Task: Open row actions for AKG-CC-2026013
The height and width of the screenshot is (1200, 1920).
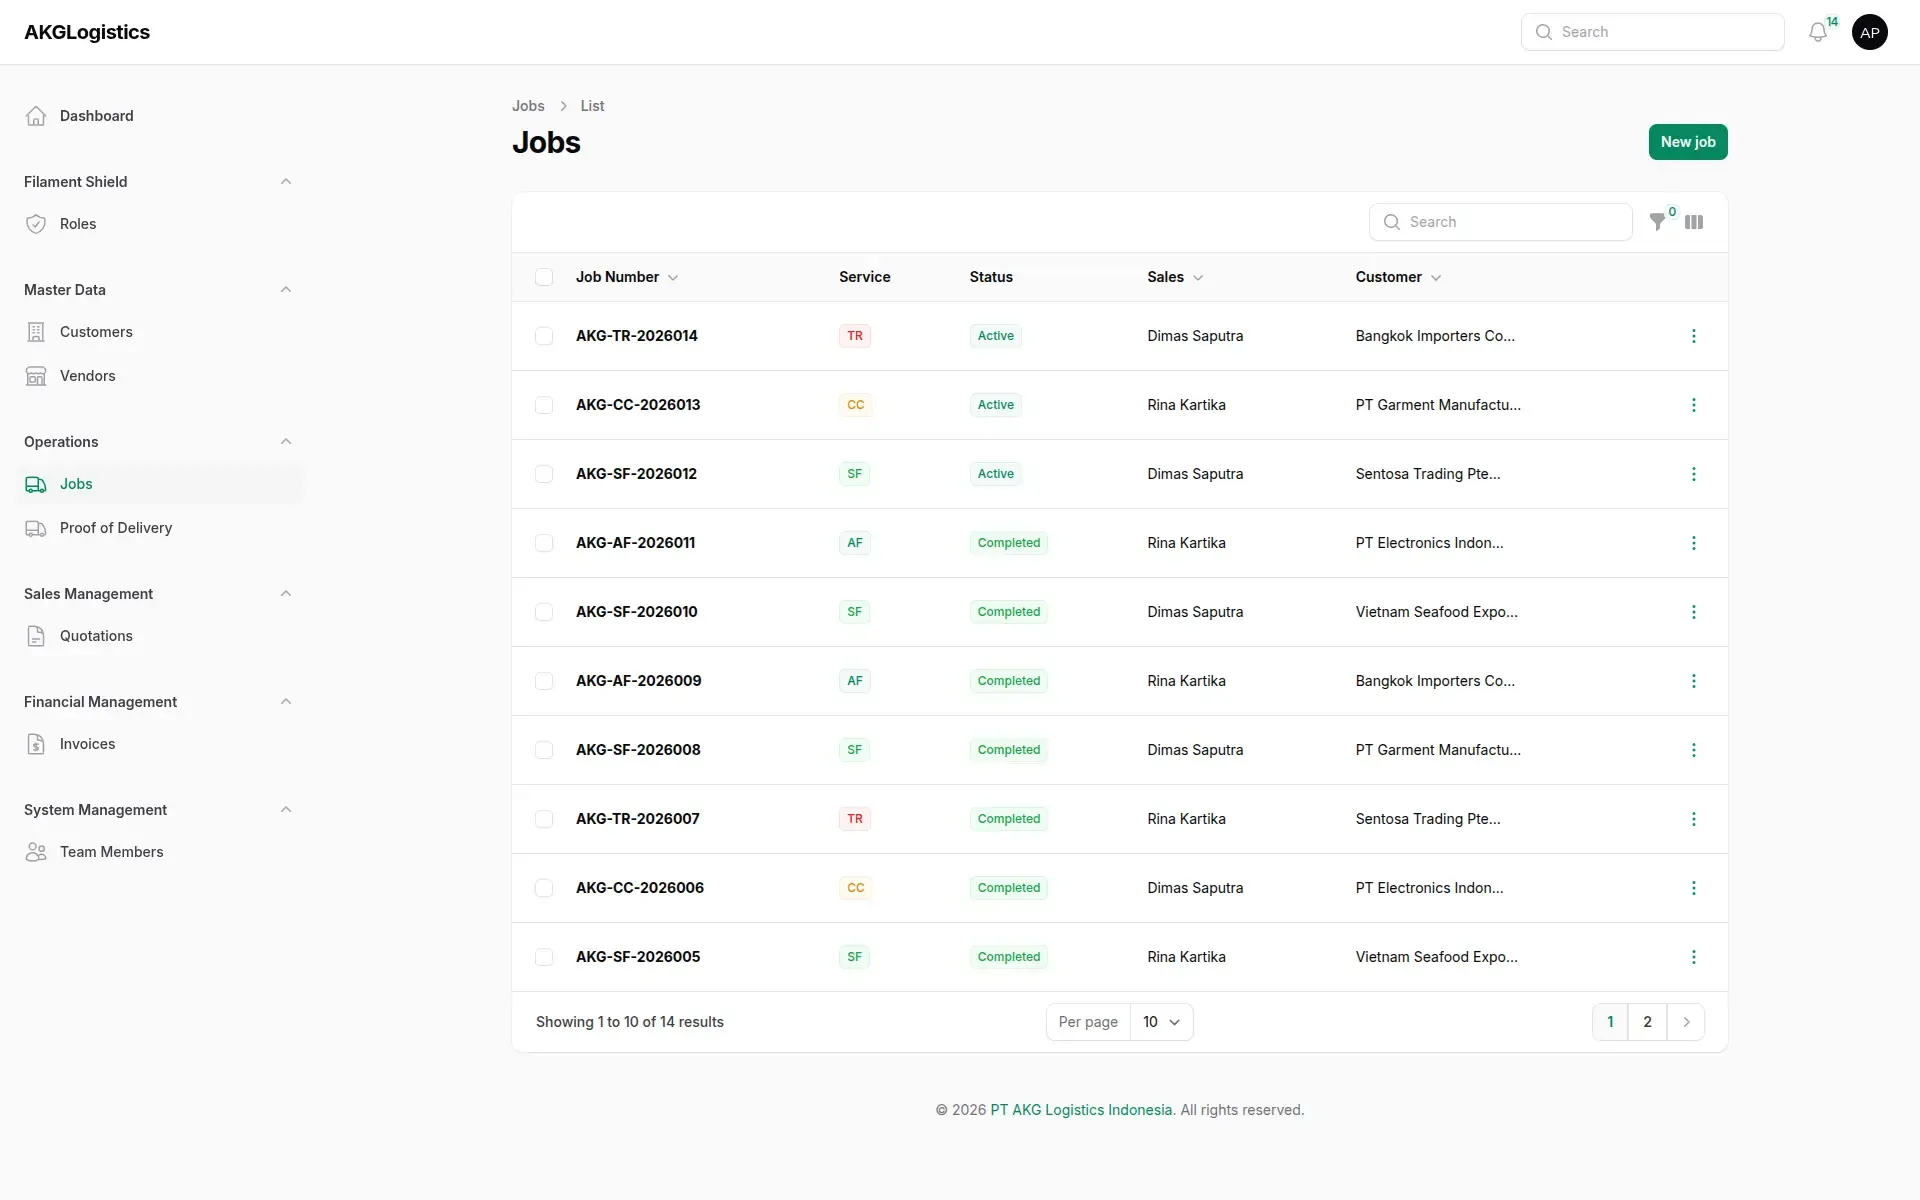Action: tap(1693, 405)
